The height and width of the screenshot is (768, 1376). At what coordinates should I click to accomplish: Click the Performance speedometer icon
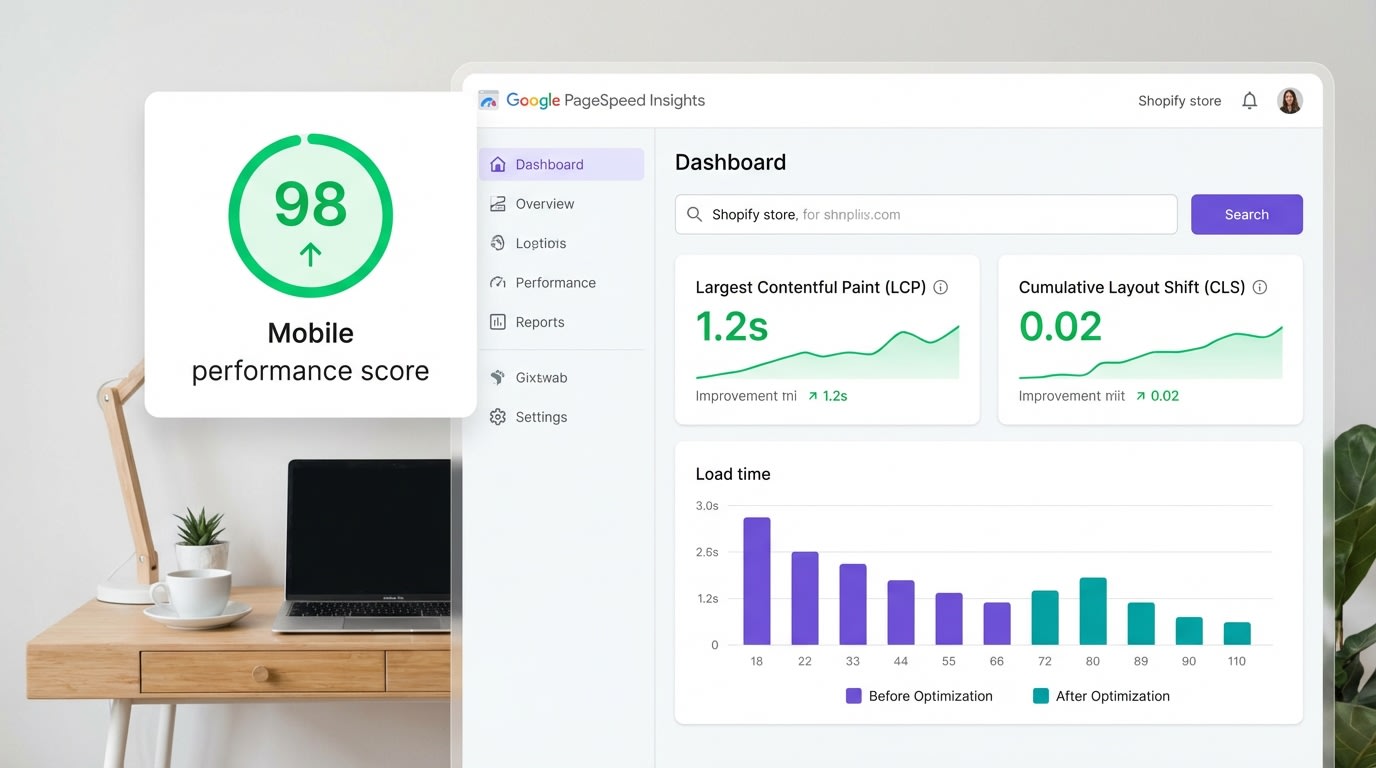[497, 282]
